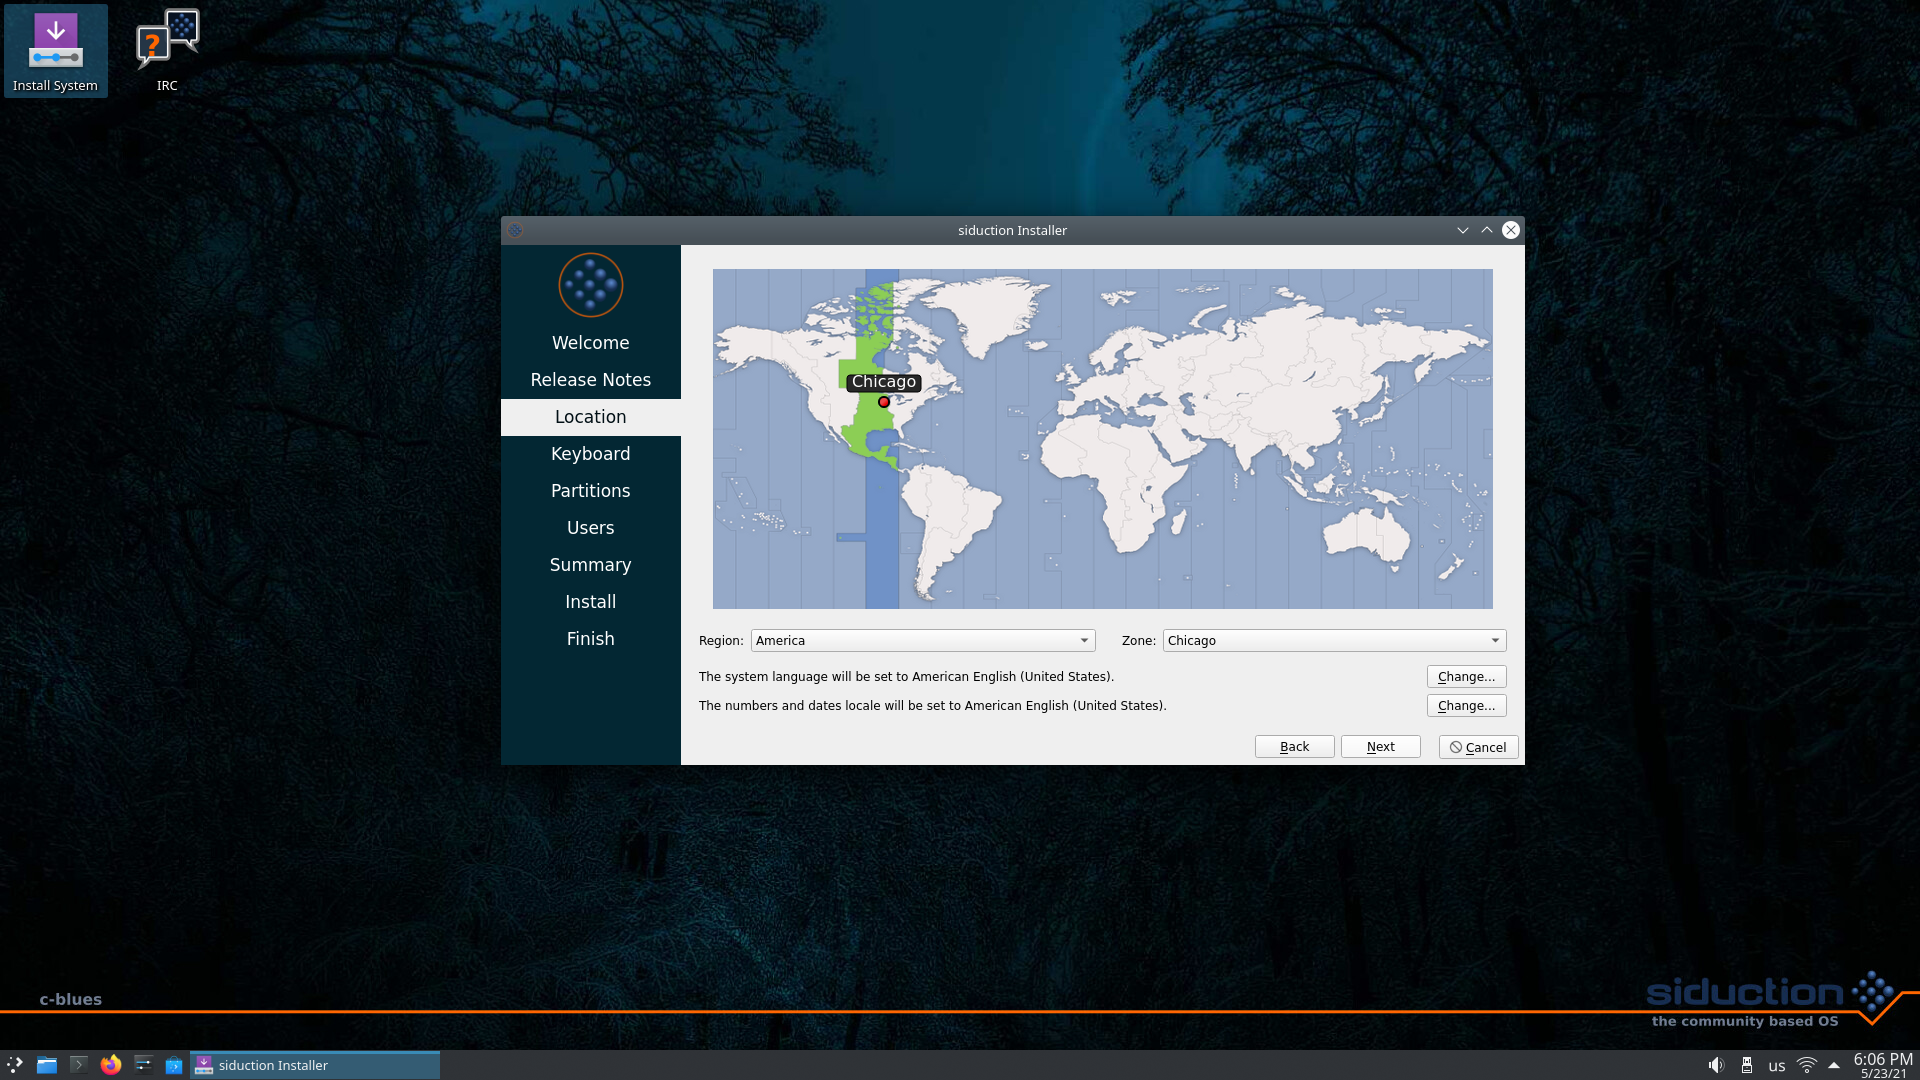This screenshot has width=1920, height=1080.
Task: Launch Firefox from the taskbar
Action: coord(111,1065)
